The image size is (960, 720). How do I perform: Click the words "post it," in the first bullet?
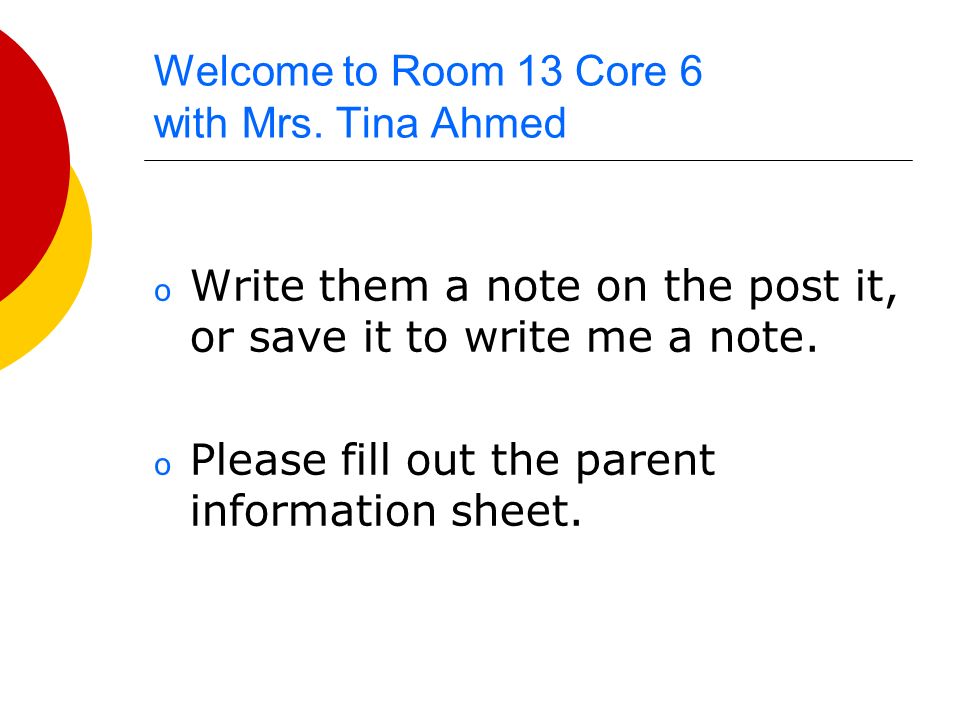tap(823, 289)
